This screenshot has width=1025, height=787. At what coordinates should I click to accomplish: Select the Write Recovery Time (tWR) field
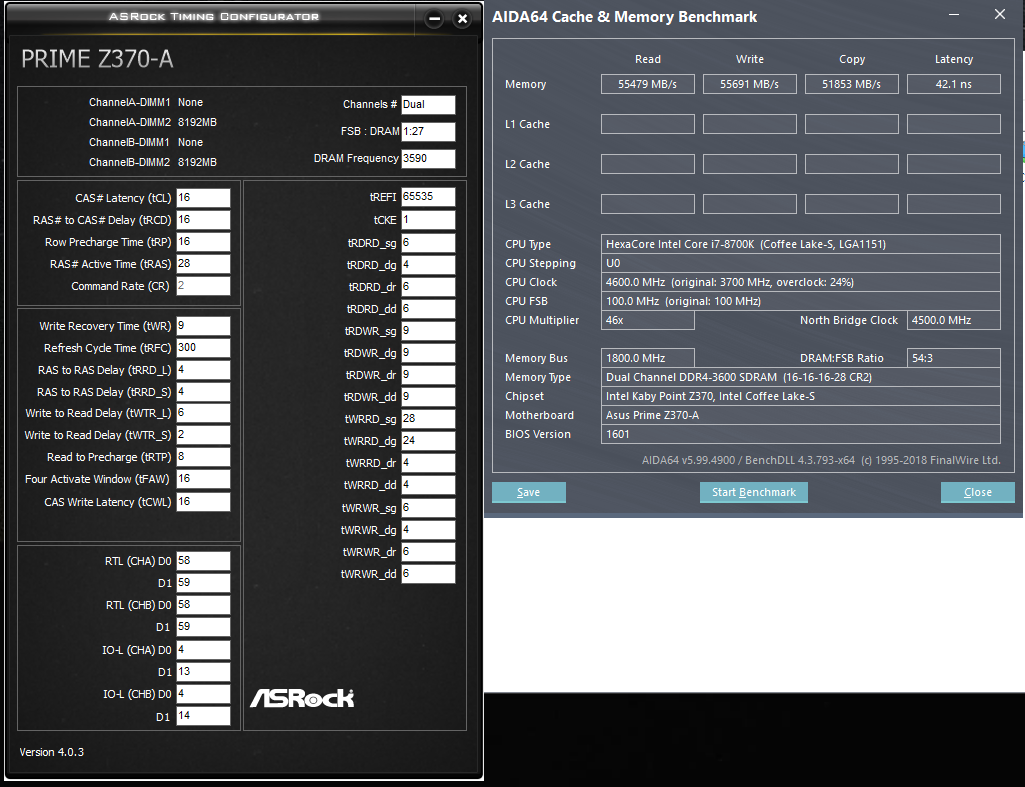tap(203, 326)
